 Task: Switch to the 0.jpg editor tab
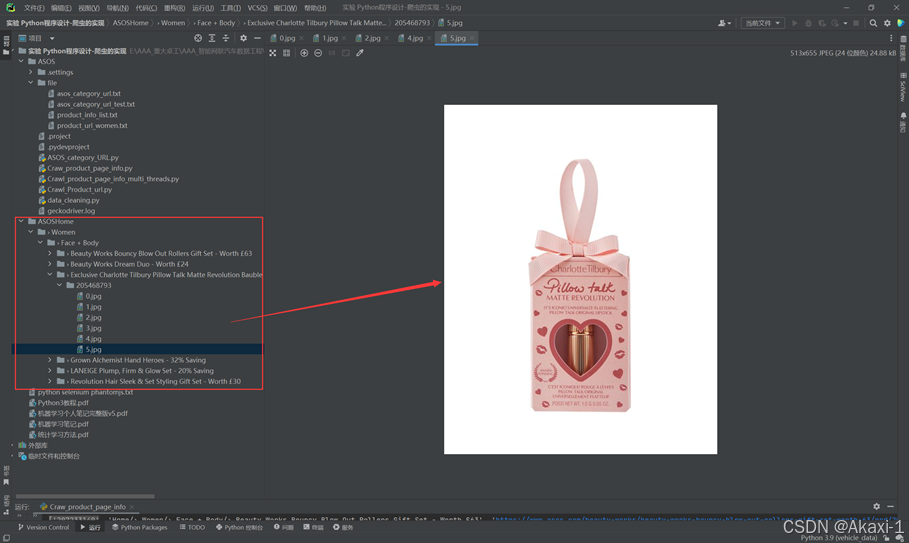pos(286,38)
